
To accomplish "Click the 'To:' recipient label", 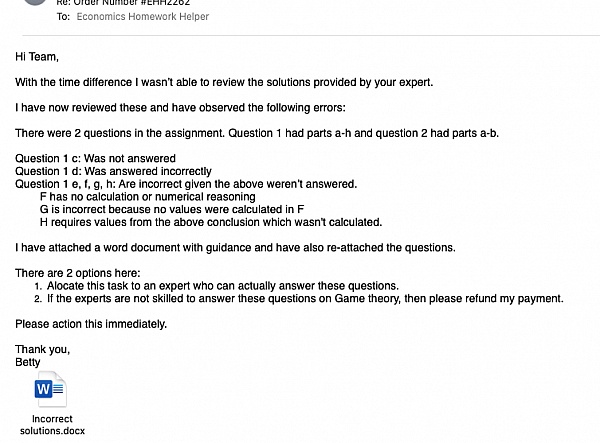I will coord(64,17).
